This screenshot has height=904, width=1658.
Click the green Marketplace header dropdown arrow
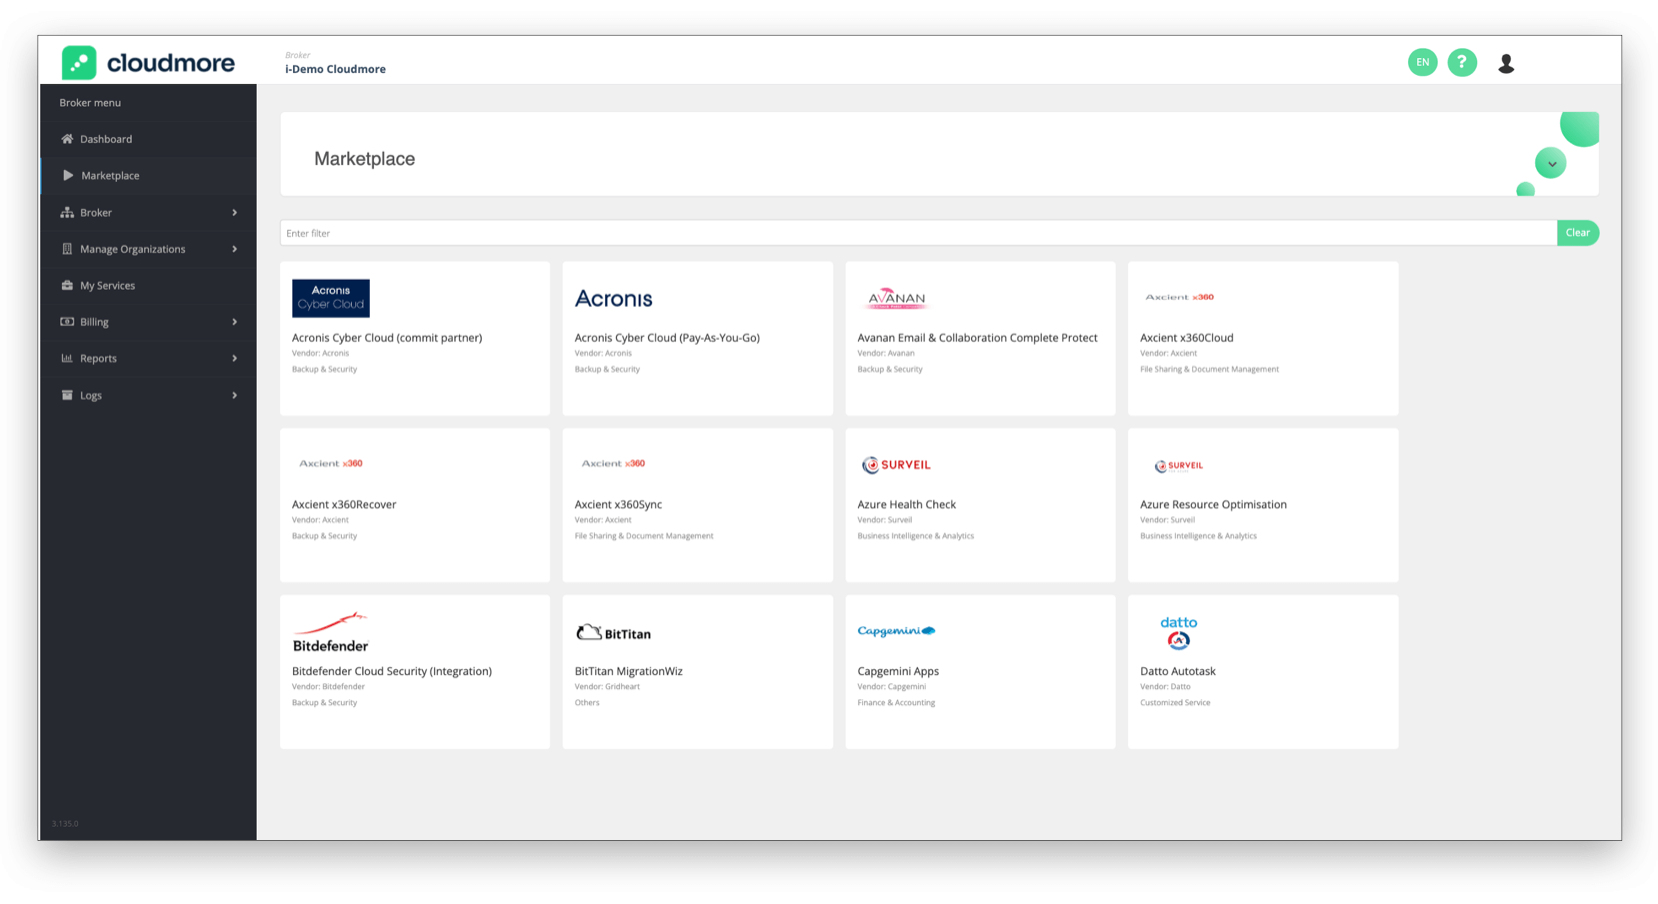click(1551, 163)
